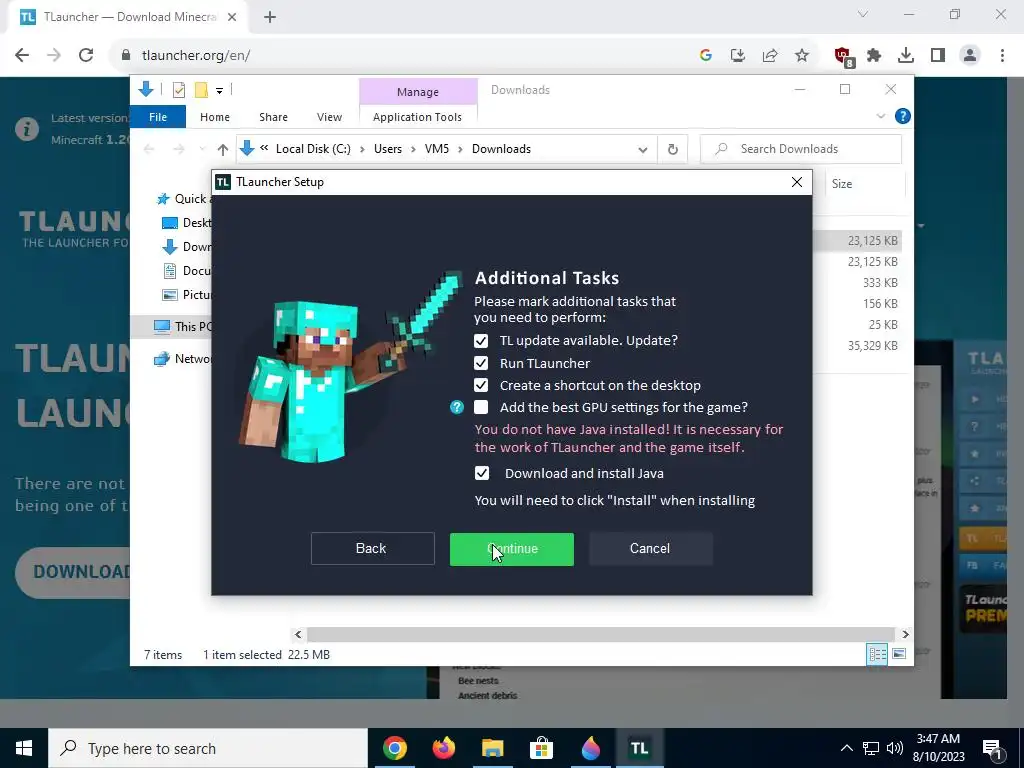Cancel the TLauncher Setup
The width and height of the screenshot is (1024, 768).
click(650, 549)
